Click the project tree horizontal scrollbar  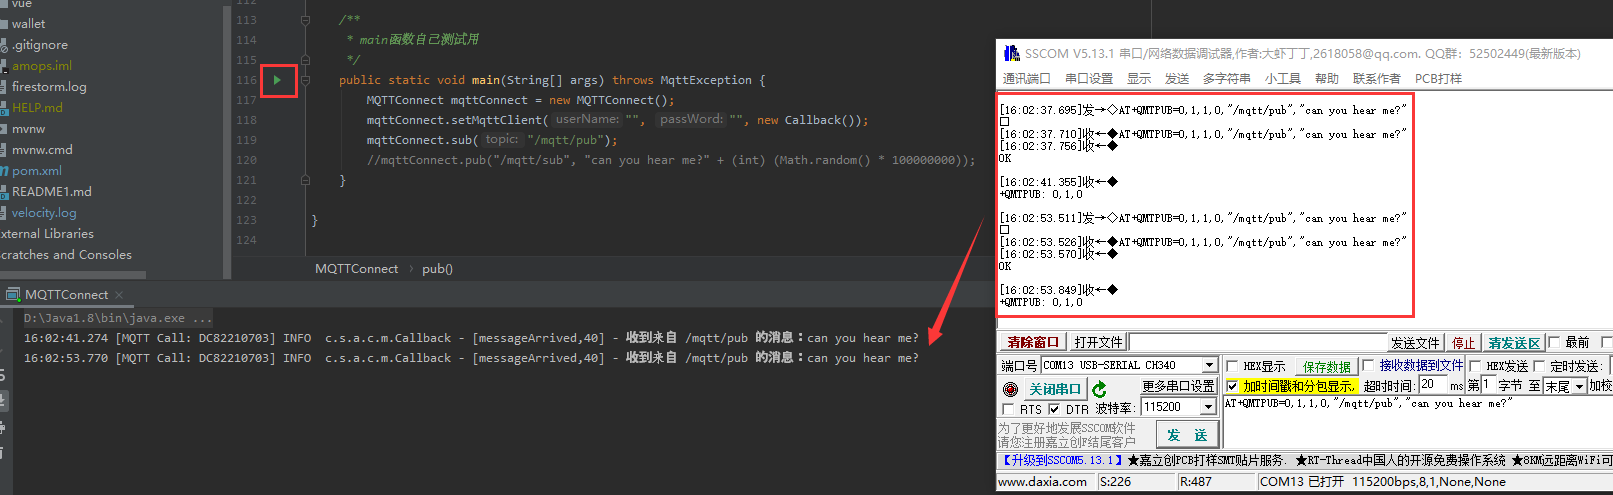[x=73, y=274]
